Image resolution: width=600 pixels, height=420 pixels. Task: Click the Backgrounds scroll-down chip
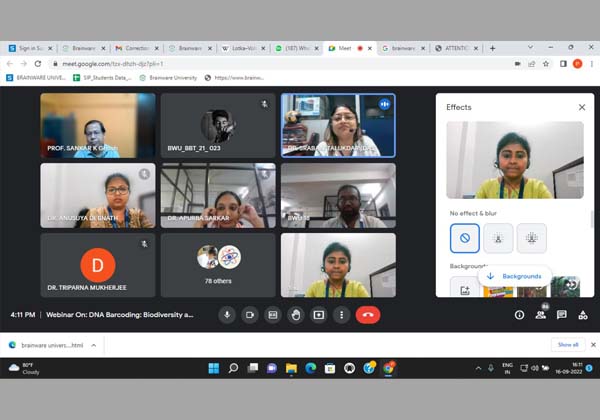click(x=515, y=276)
